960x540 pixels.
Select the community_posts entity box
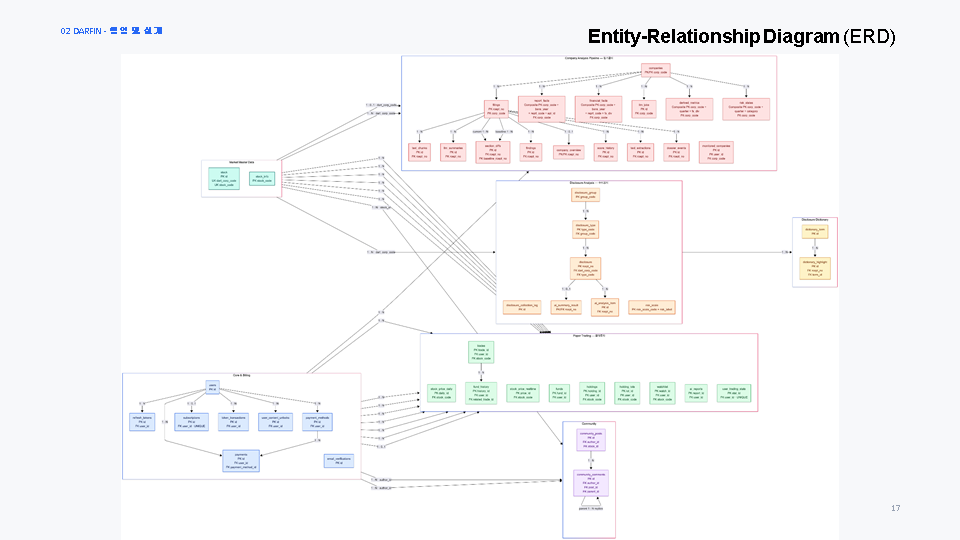tap(591, 440)
